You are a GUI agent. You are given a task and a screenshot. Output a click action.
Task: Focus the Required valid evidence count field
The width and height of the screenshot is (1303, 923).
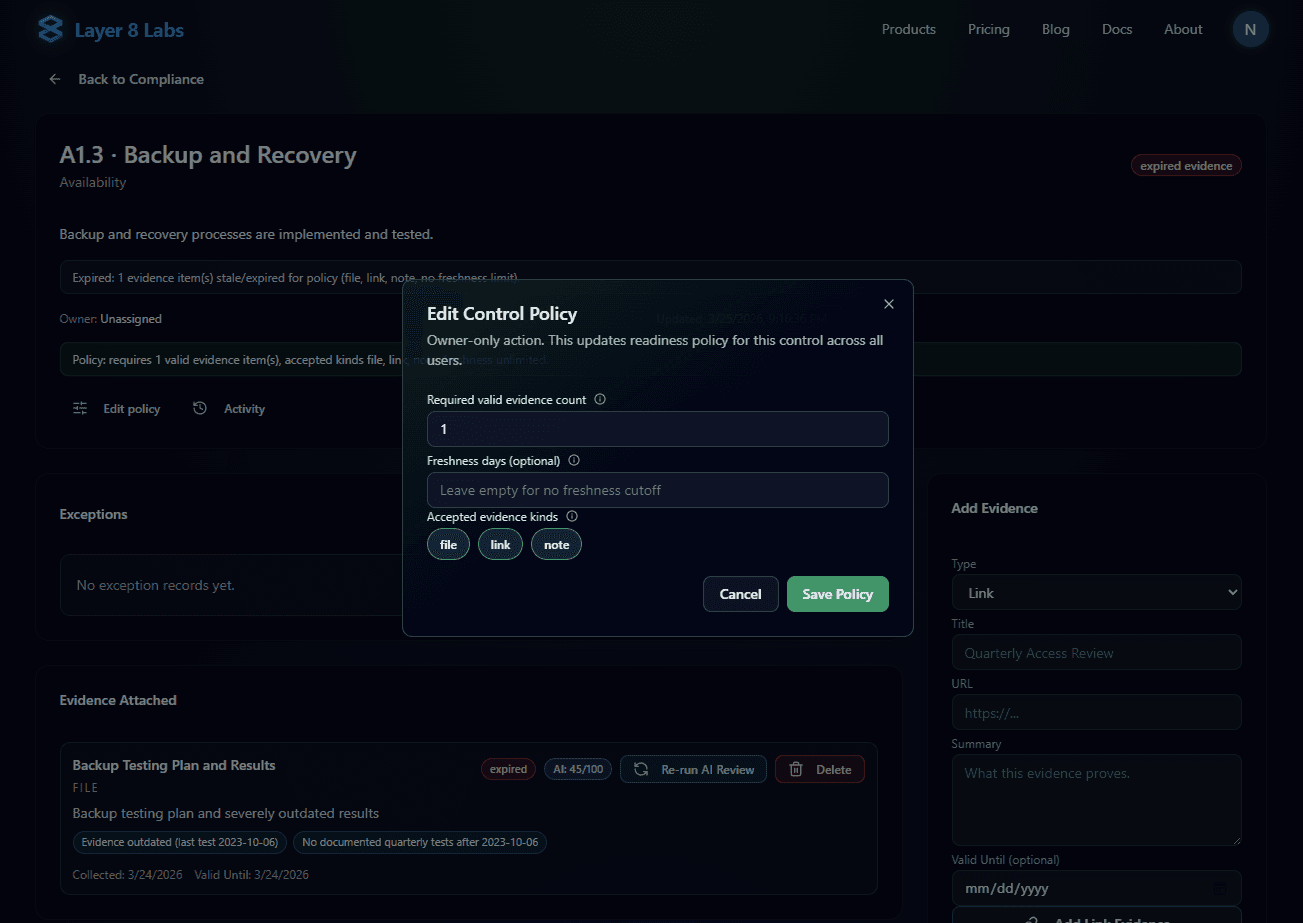pyautogui.click(x=657, y=429)
